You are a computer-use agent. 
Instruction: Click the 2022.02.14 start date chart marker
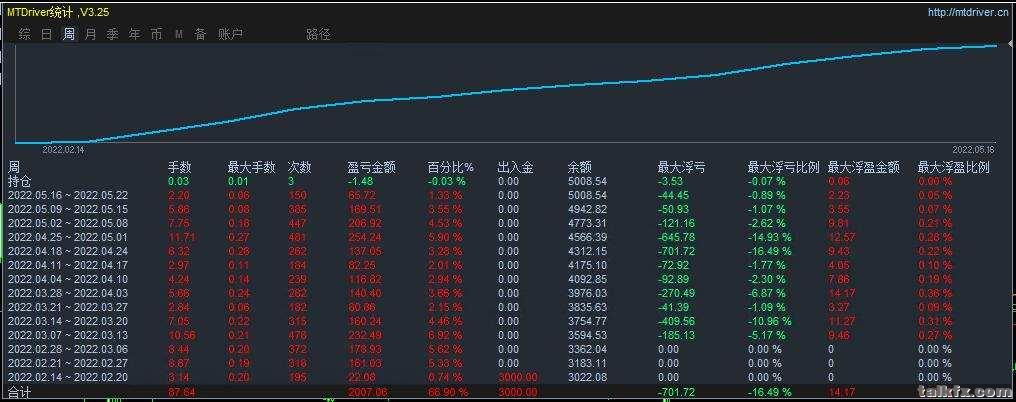(x=62, y=148)
